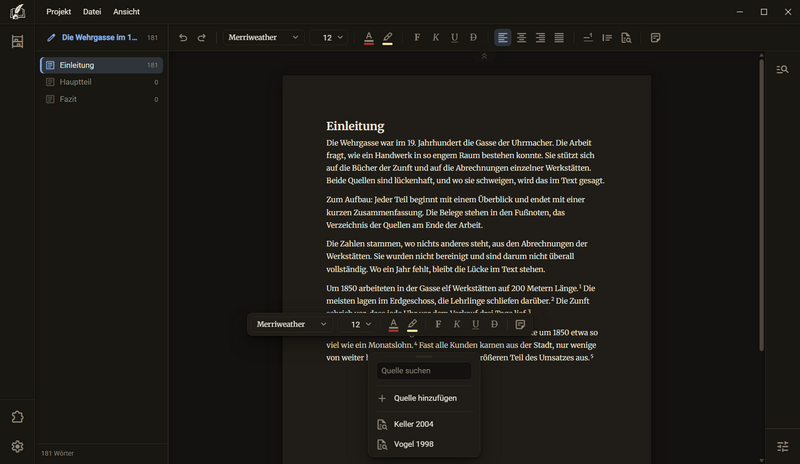Click yellow highlighter button in top toolbar
The image size is (800, 464).
[388, 38]
